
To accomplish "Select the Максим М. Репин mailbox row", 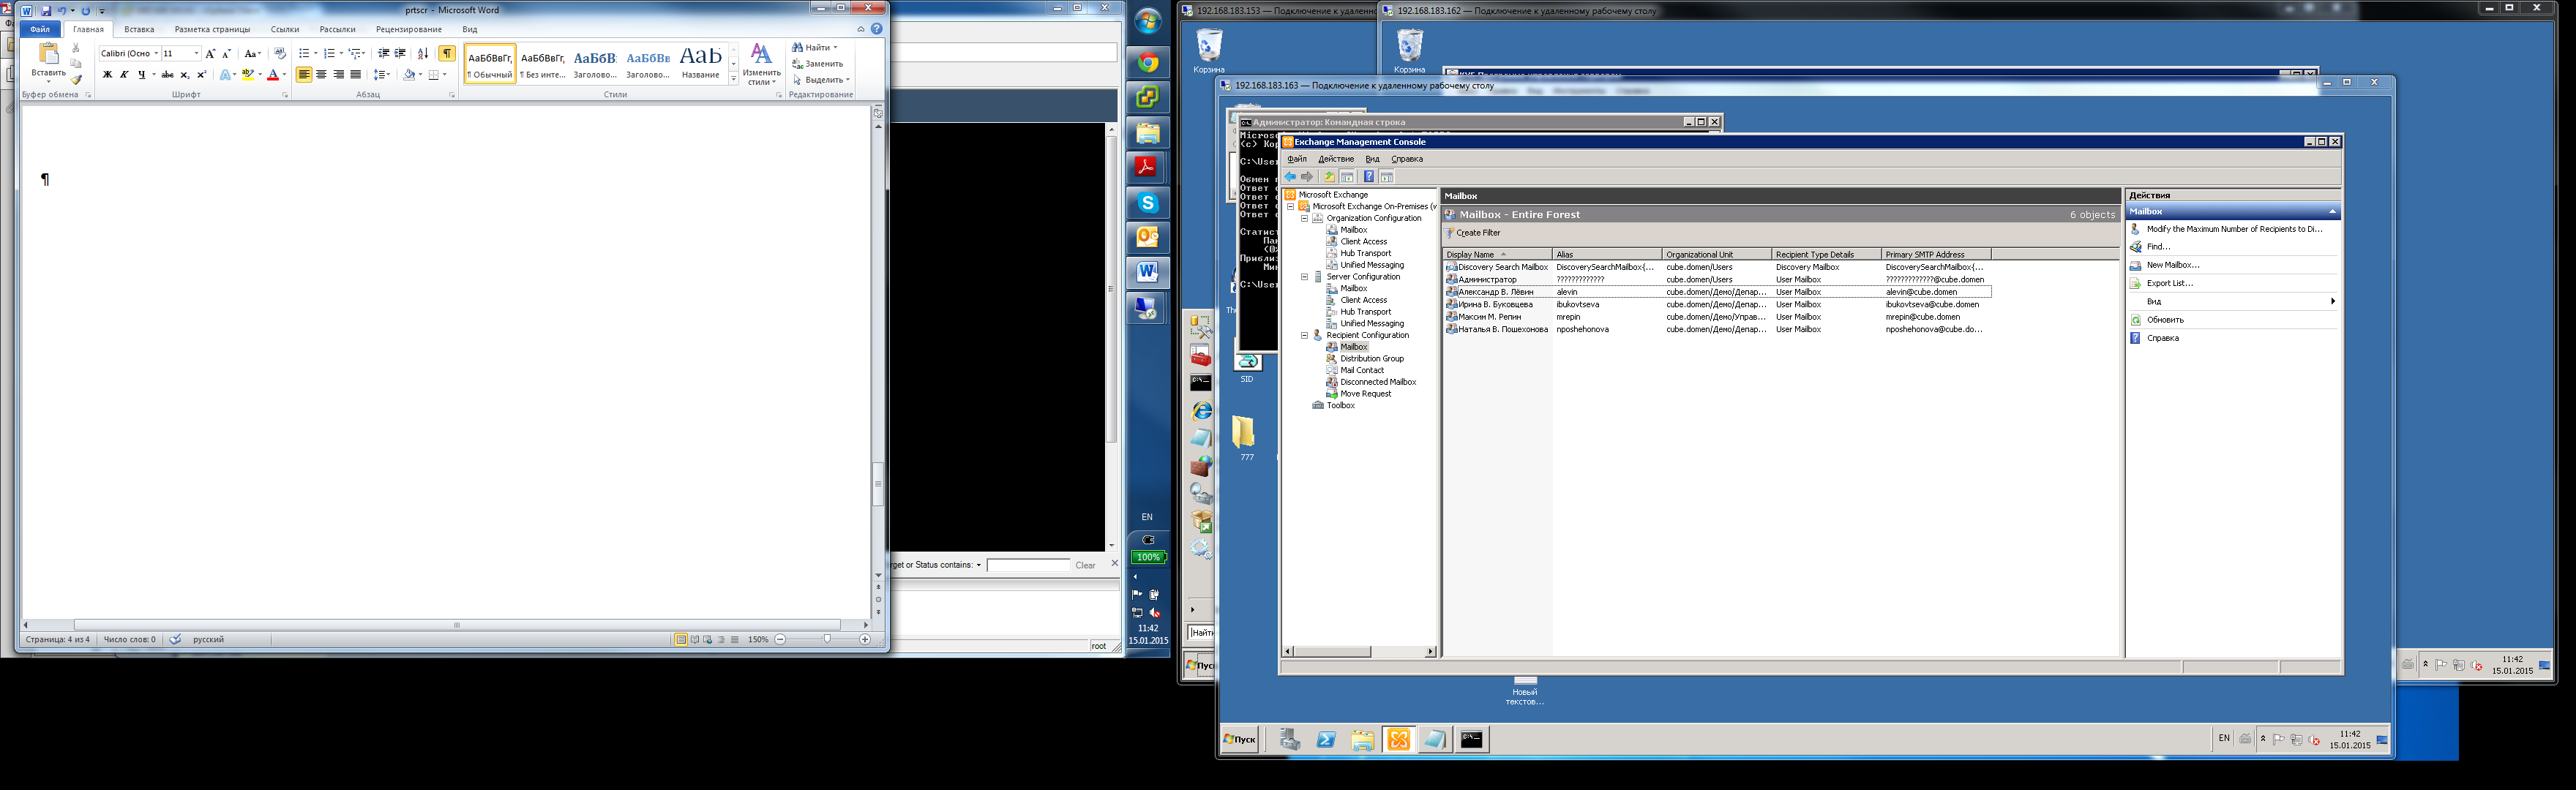I will (1489, 317).
